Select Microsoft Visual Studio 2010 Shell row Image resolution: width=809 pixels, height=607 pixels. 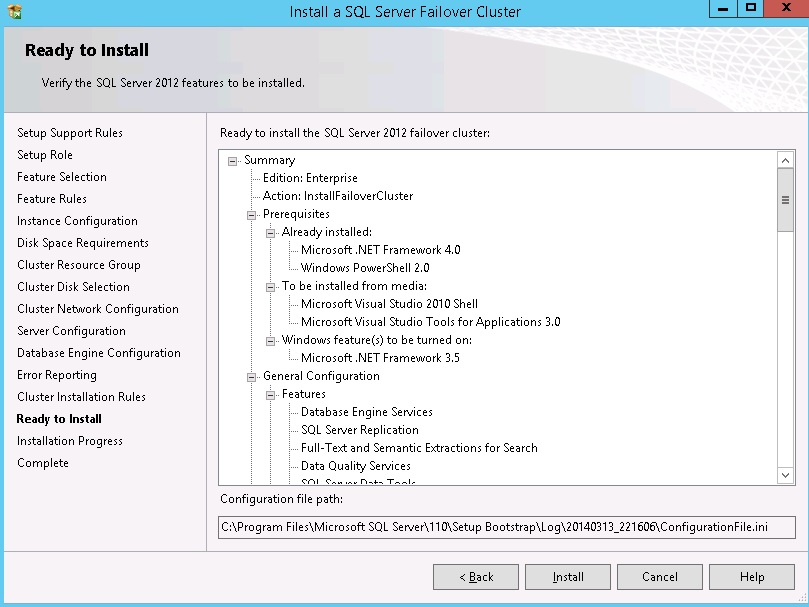coord(389,304)
